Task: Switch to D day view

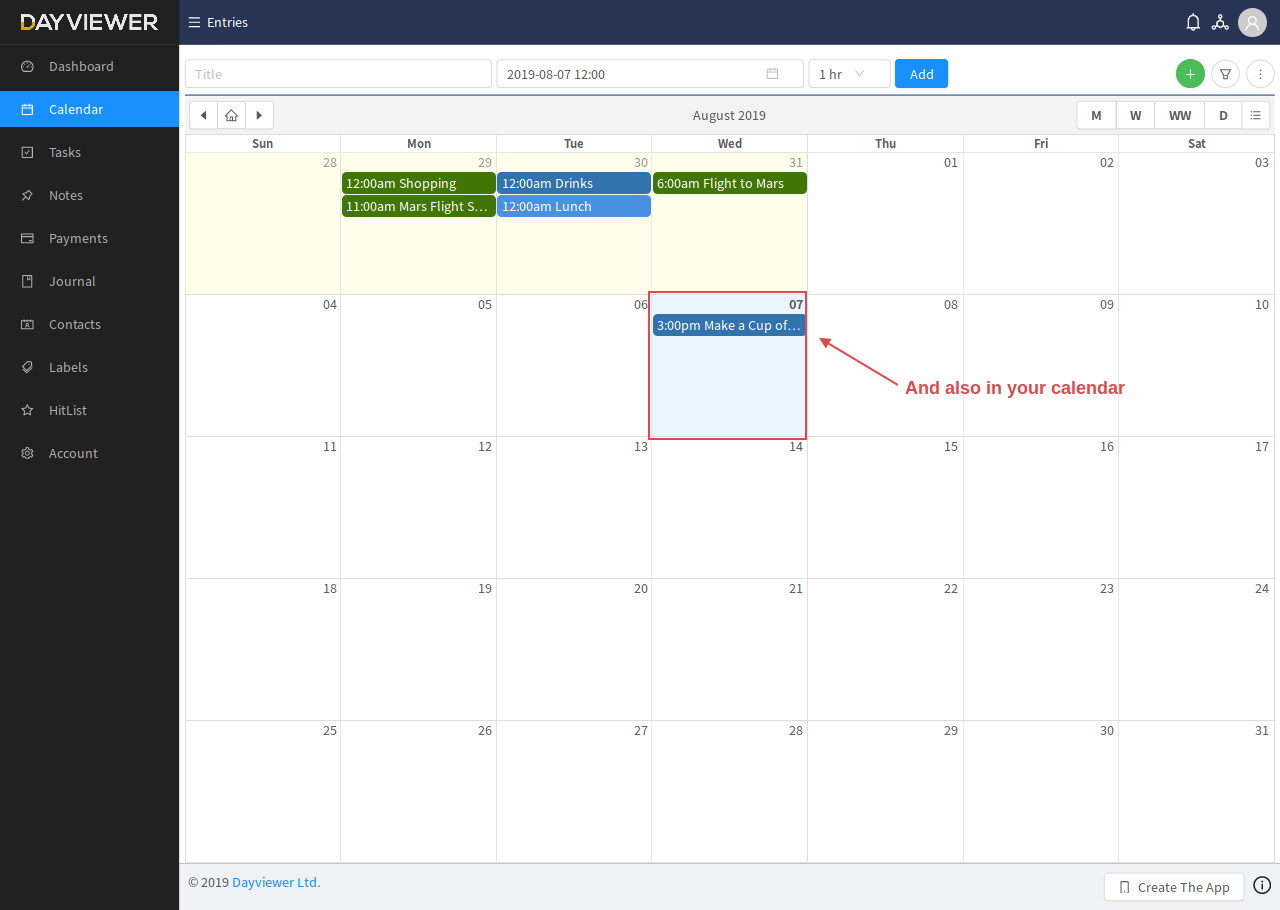Action: click(1223, 115)
